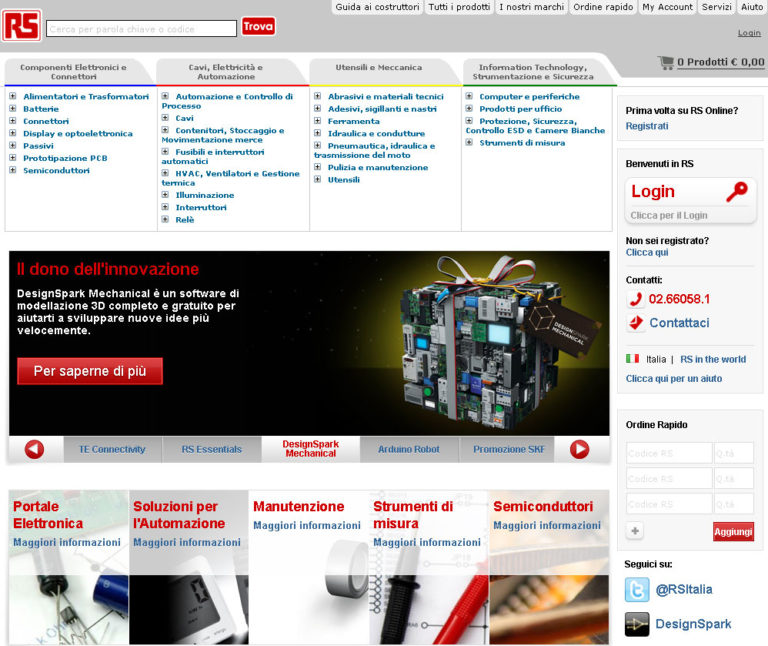Click the red key Login icon
Image resolution: width=768 pixels, height=646 pixels.
pyautogui.click(x=737, y=191)
